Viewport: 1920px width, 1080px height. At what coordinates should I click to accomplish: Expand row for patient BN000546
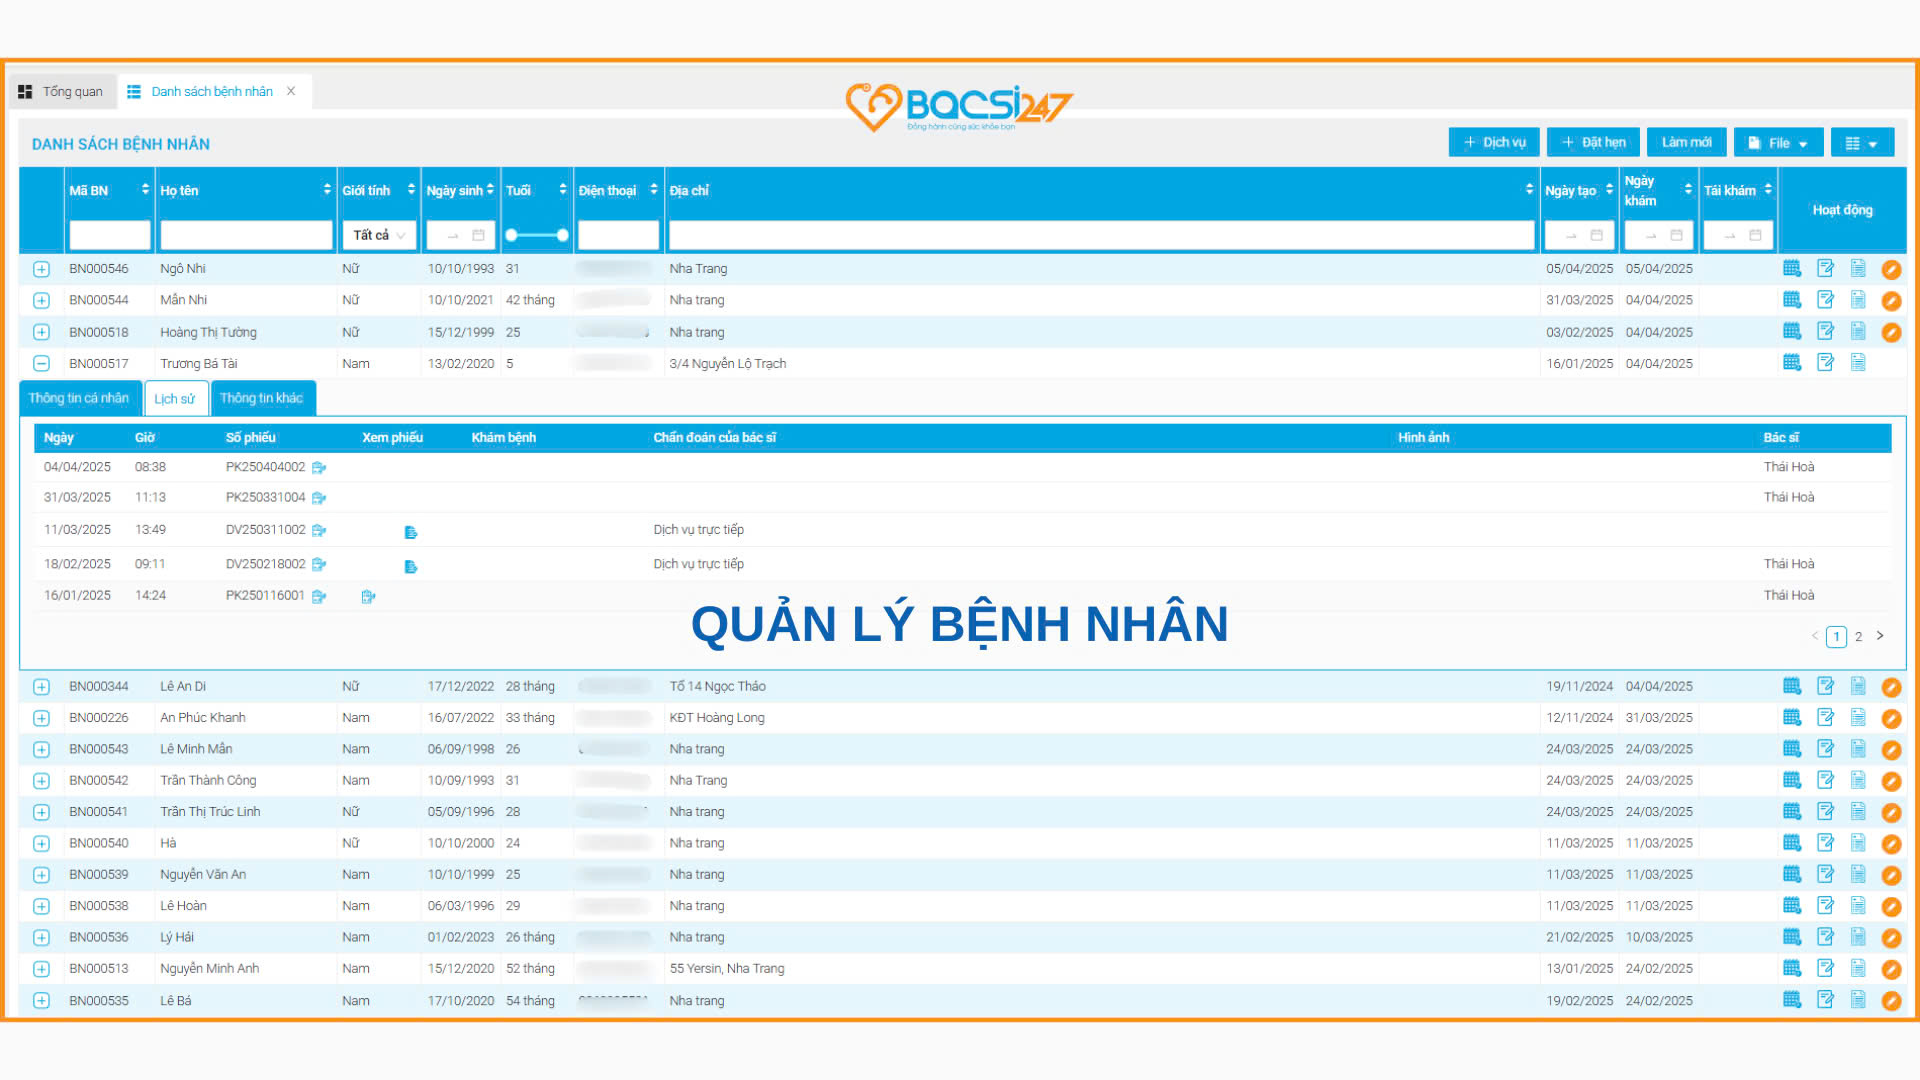click(41, 269)
